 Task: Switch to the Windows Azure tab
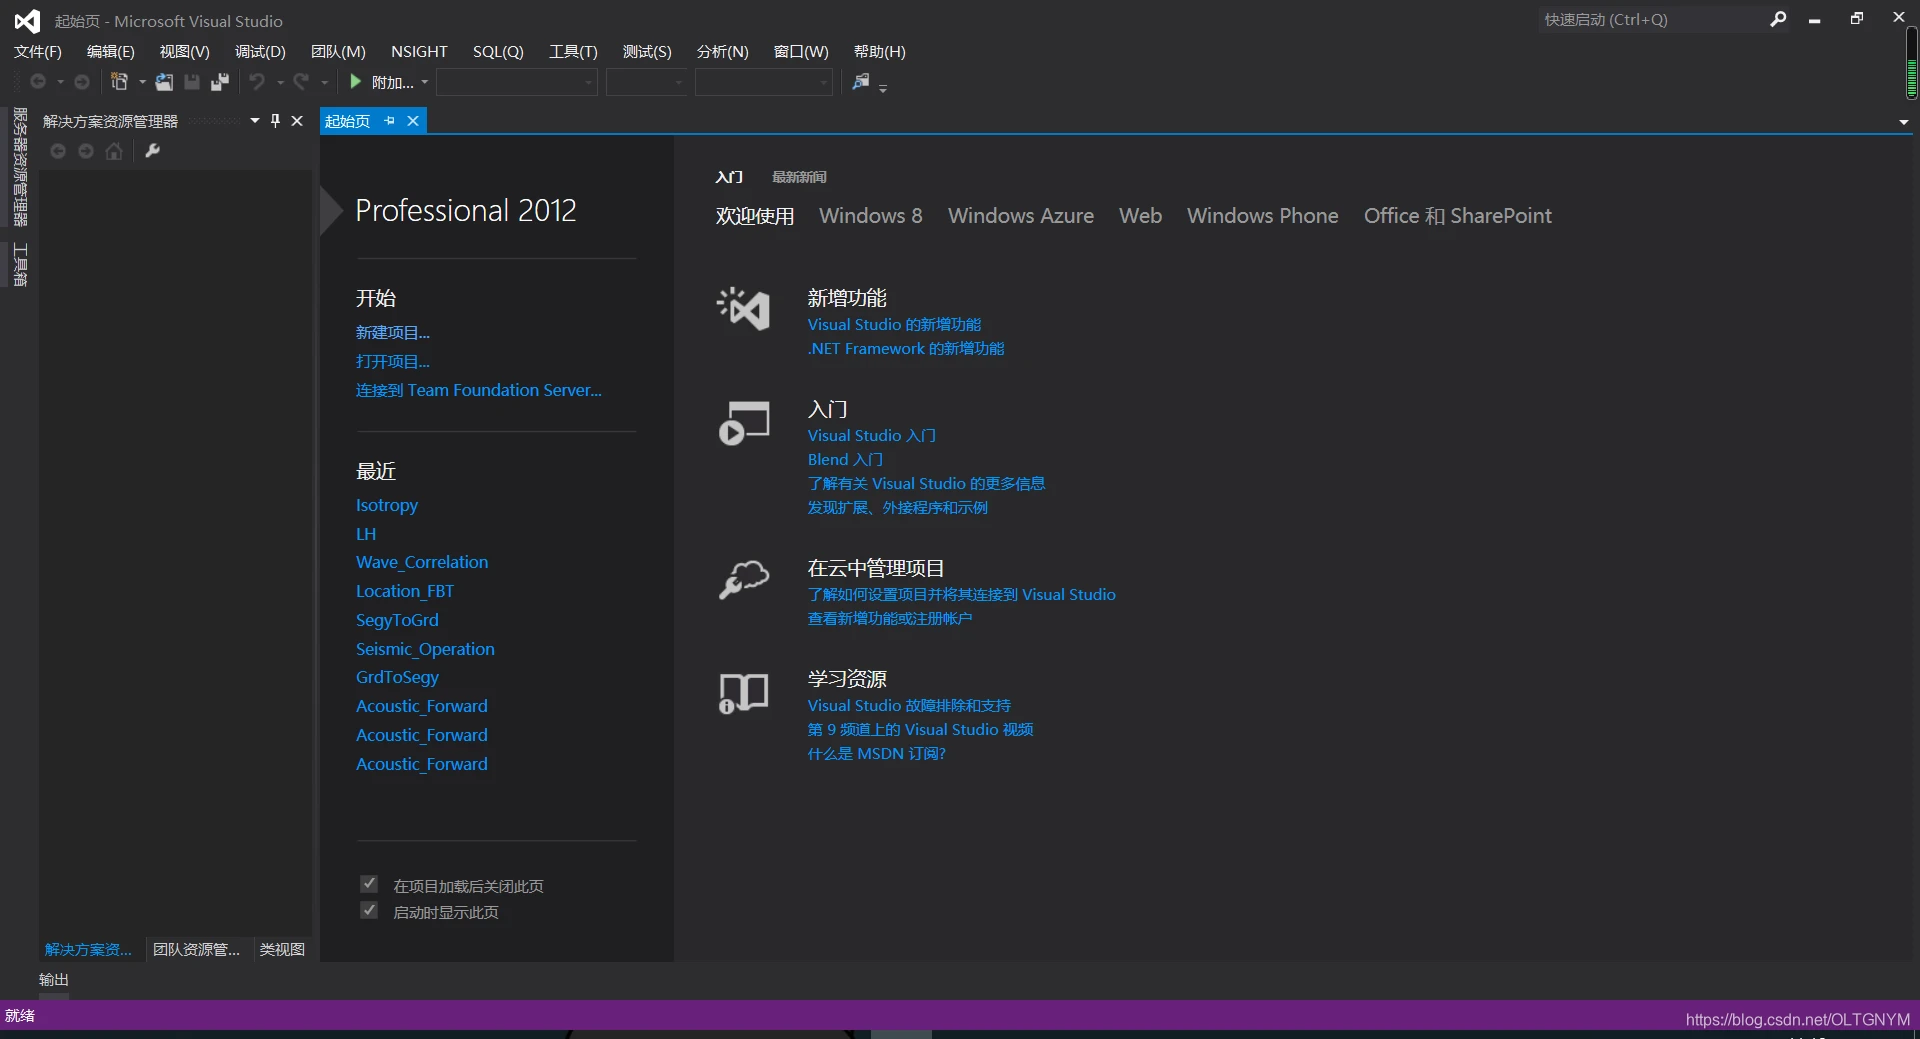pos(1021,216)
